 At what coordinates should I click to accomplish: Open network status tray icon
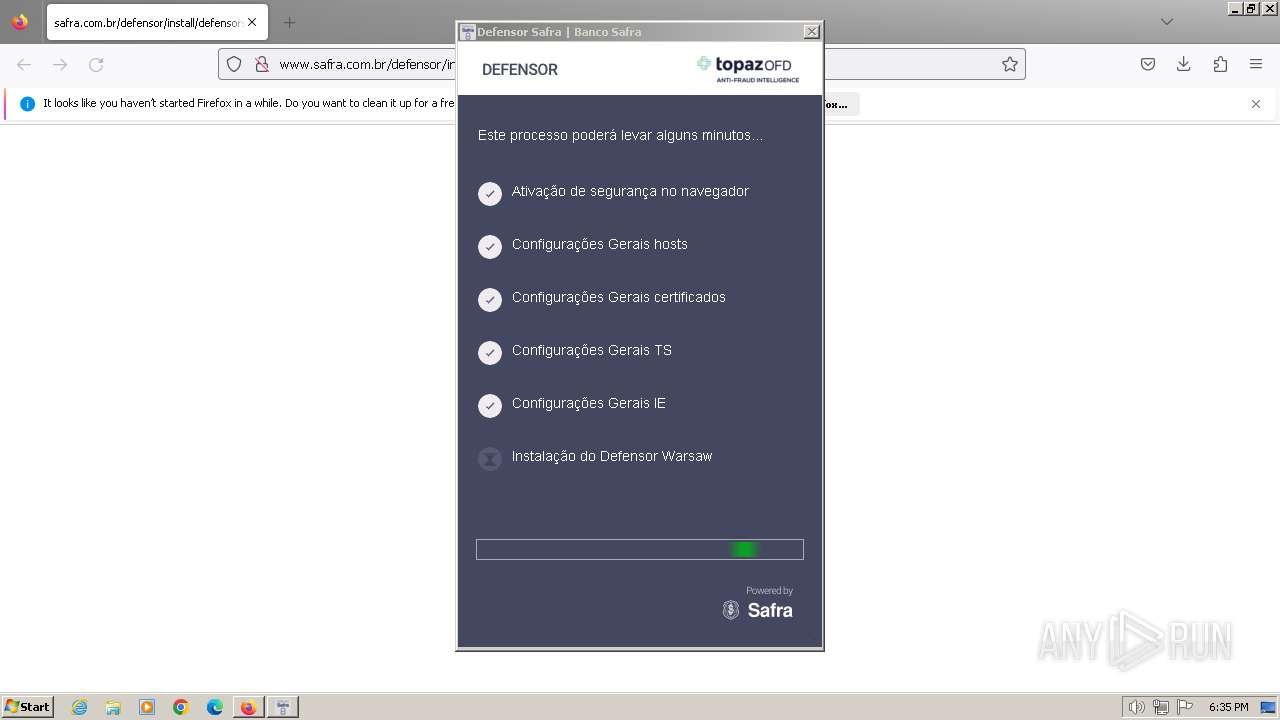pos(1161,707)
